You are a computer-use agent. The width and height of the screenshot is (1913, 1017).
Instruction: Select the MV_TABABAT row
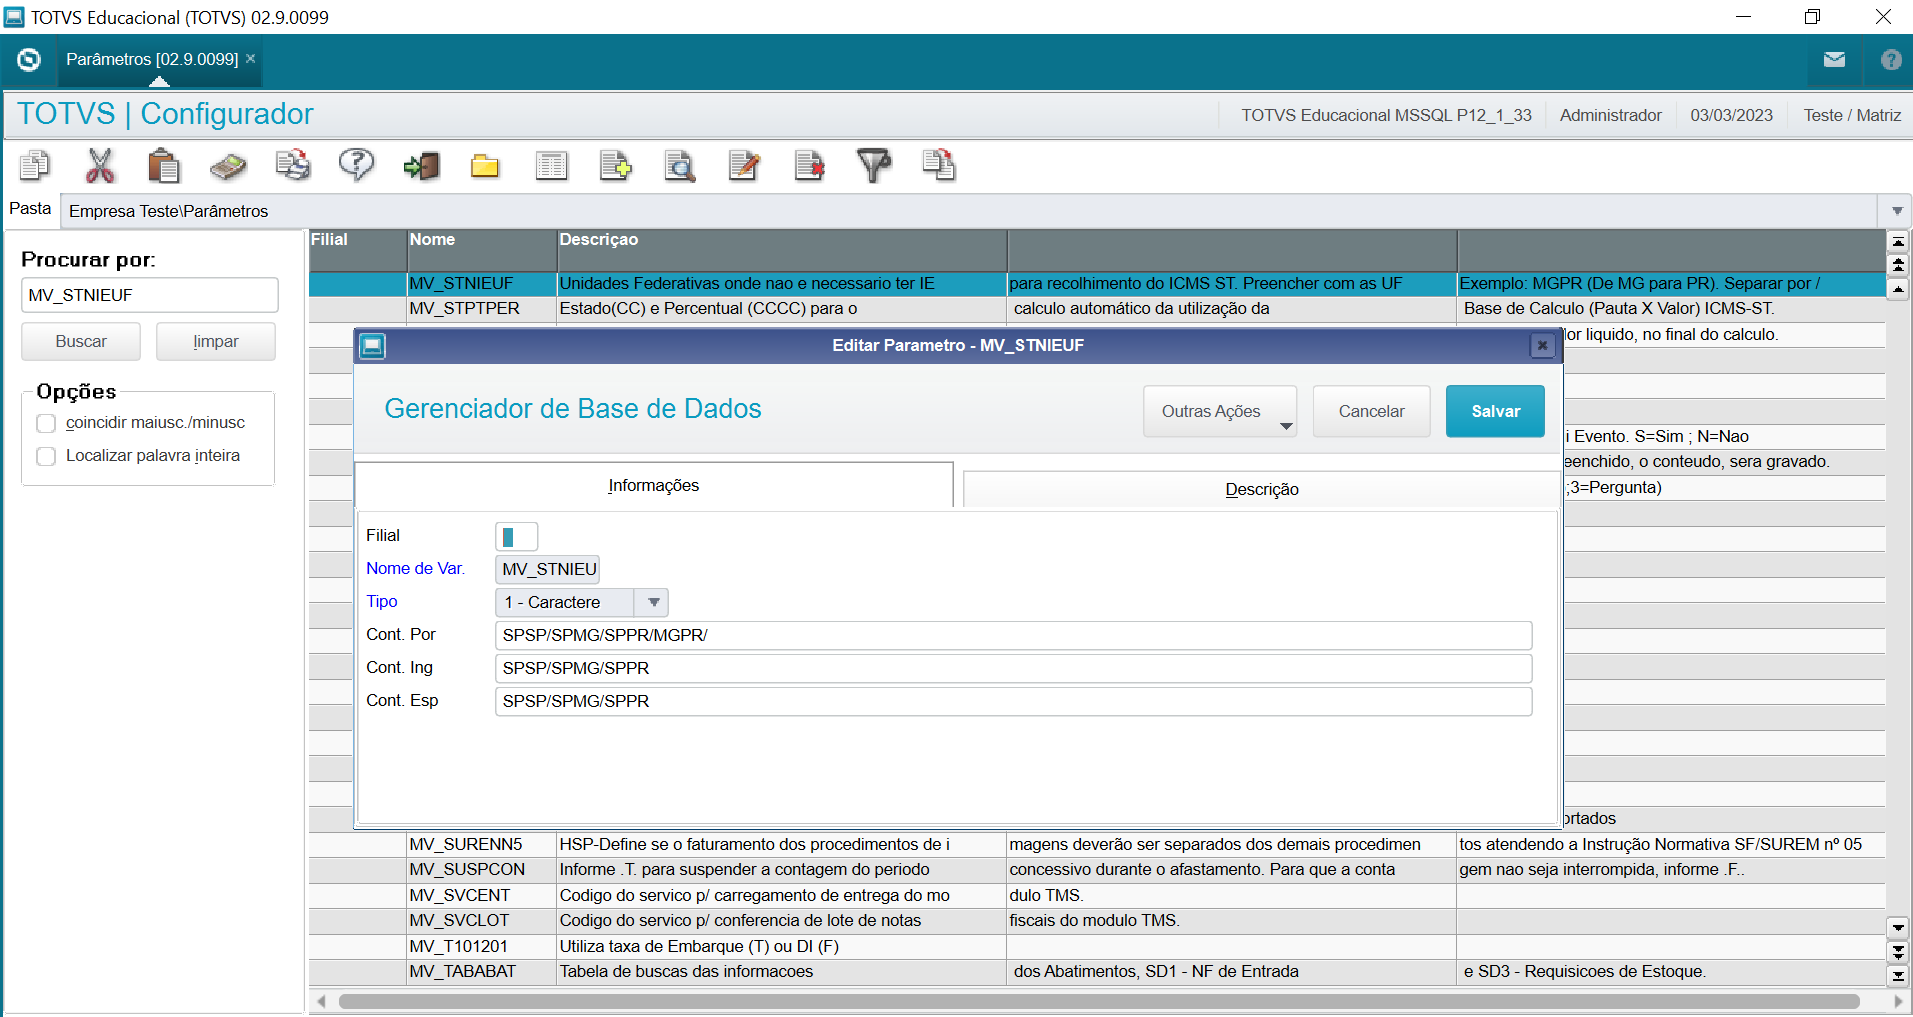point(1096,972)
